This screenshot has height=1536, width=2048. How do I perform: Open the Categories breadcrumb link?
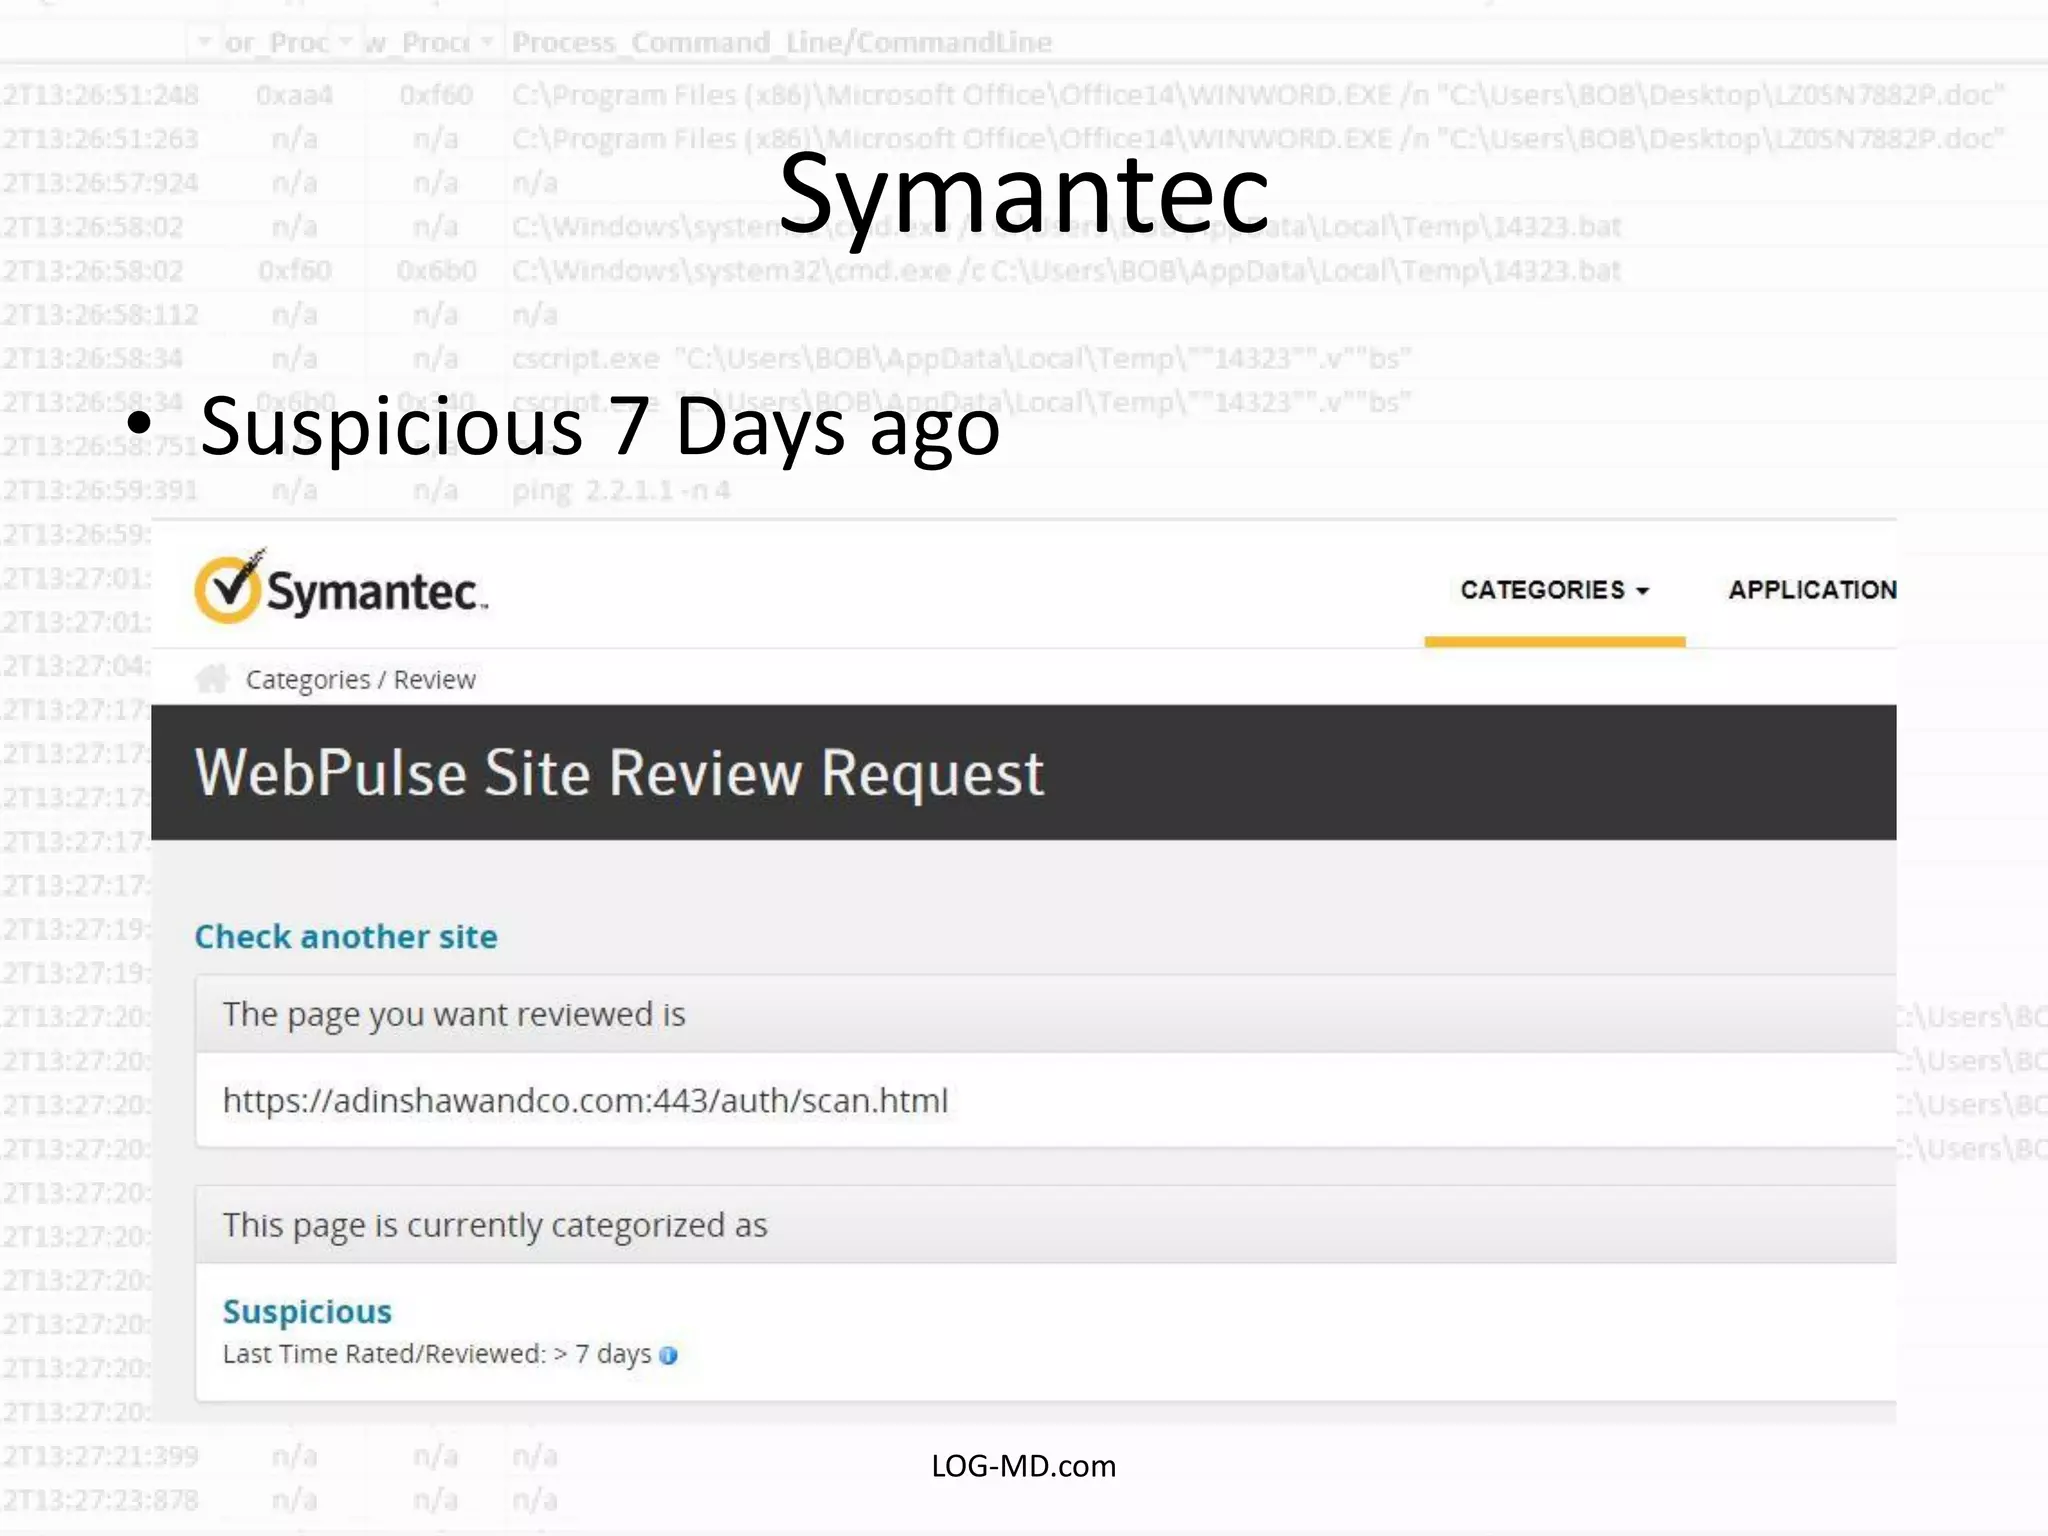click(308, 680)
